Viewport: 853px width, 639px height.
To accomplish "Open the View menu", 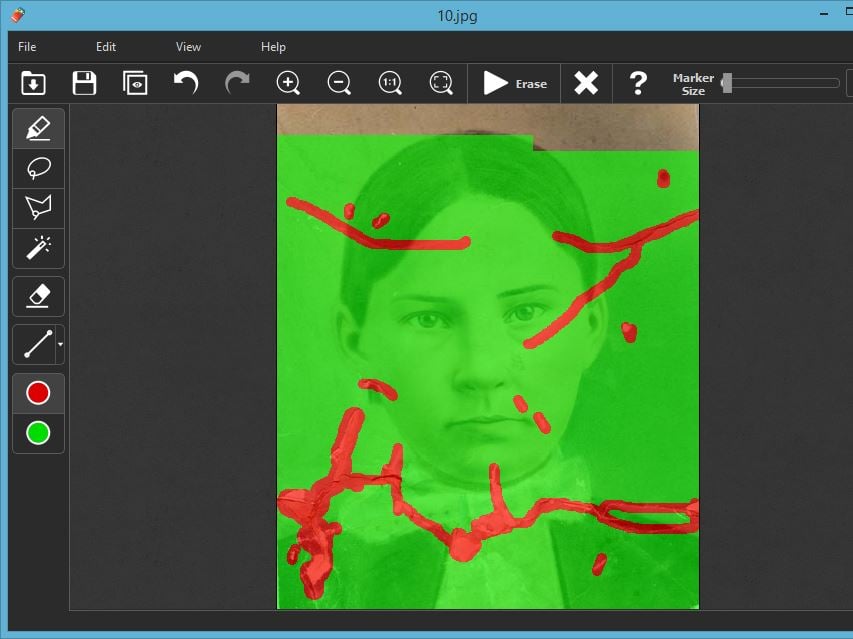I will (x=188, y=46).
